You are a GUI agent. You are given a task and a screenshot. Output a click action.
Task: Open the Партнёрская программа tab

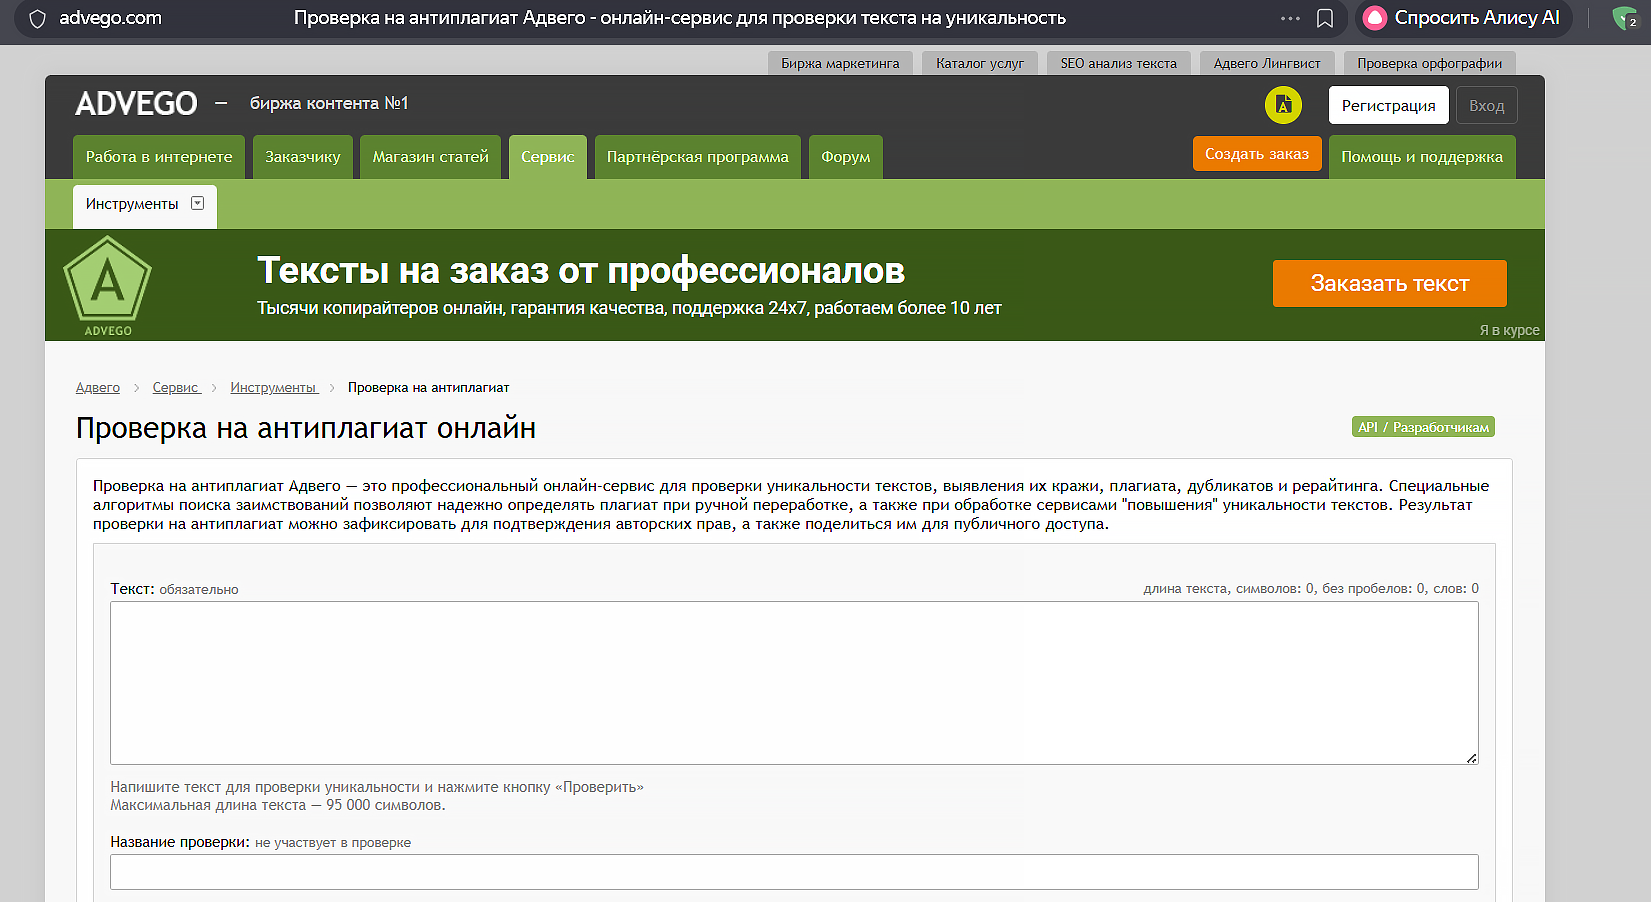coord(698,157)
